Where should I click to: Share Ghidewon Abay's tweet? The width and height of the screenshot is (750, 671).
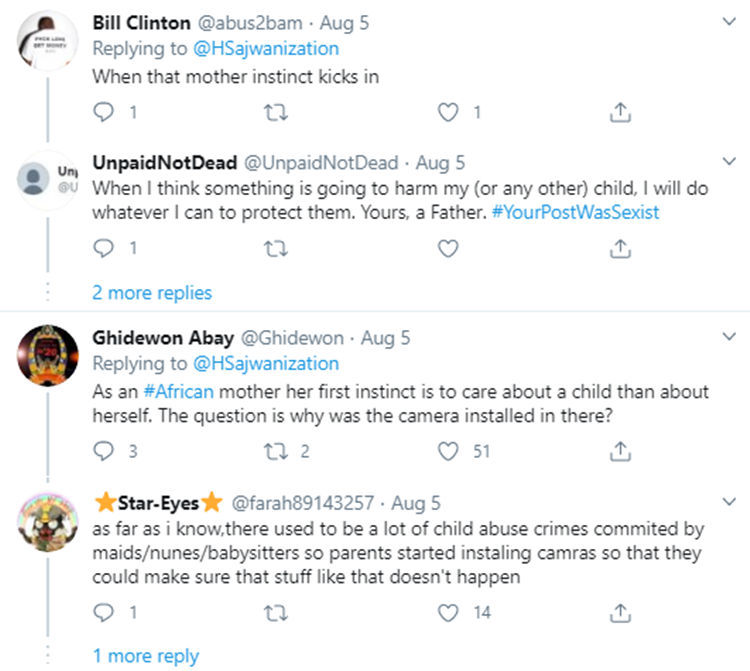620,451
